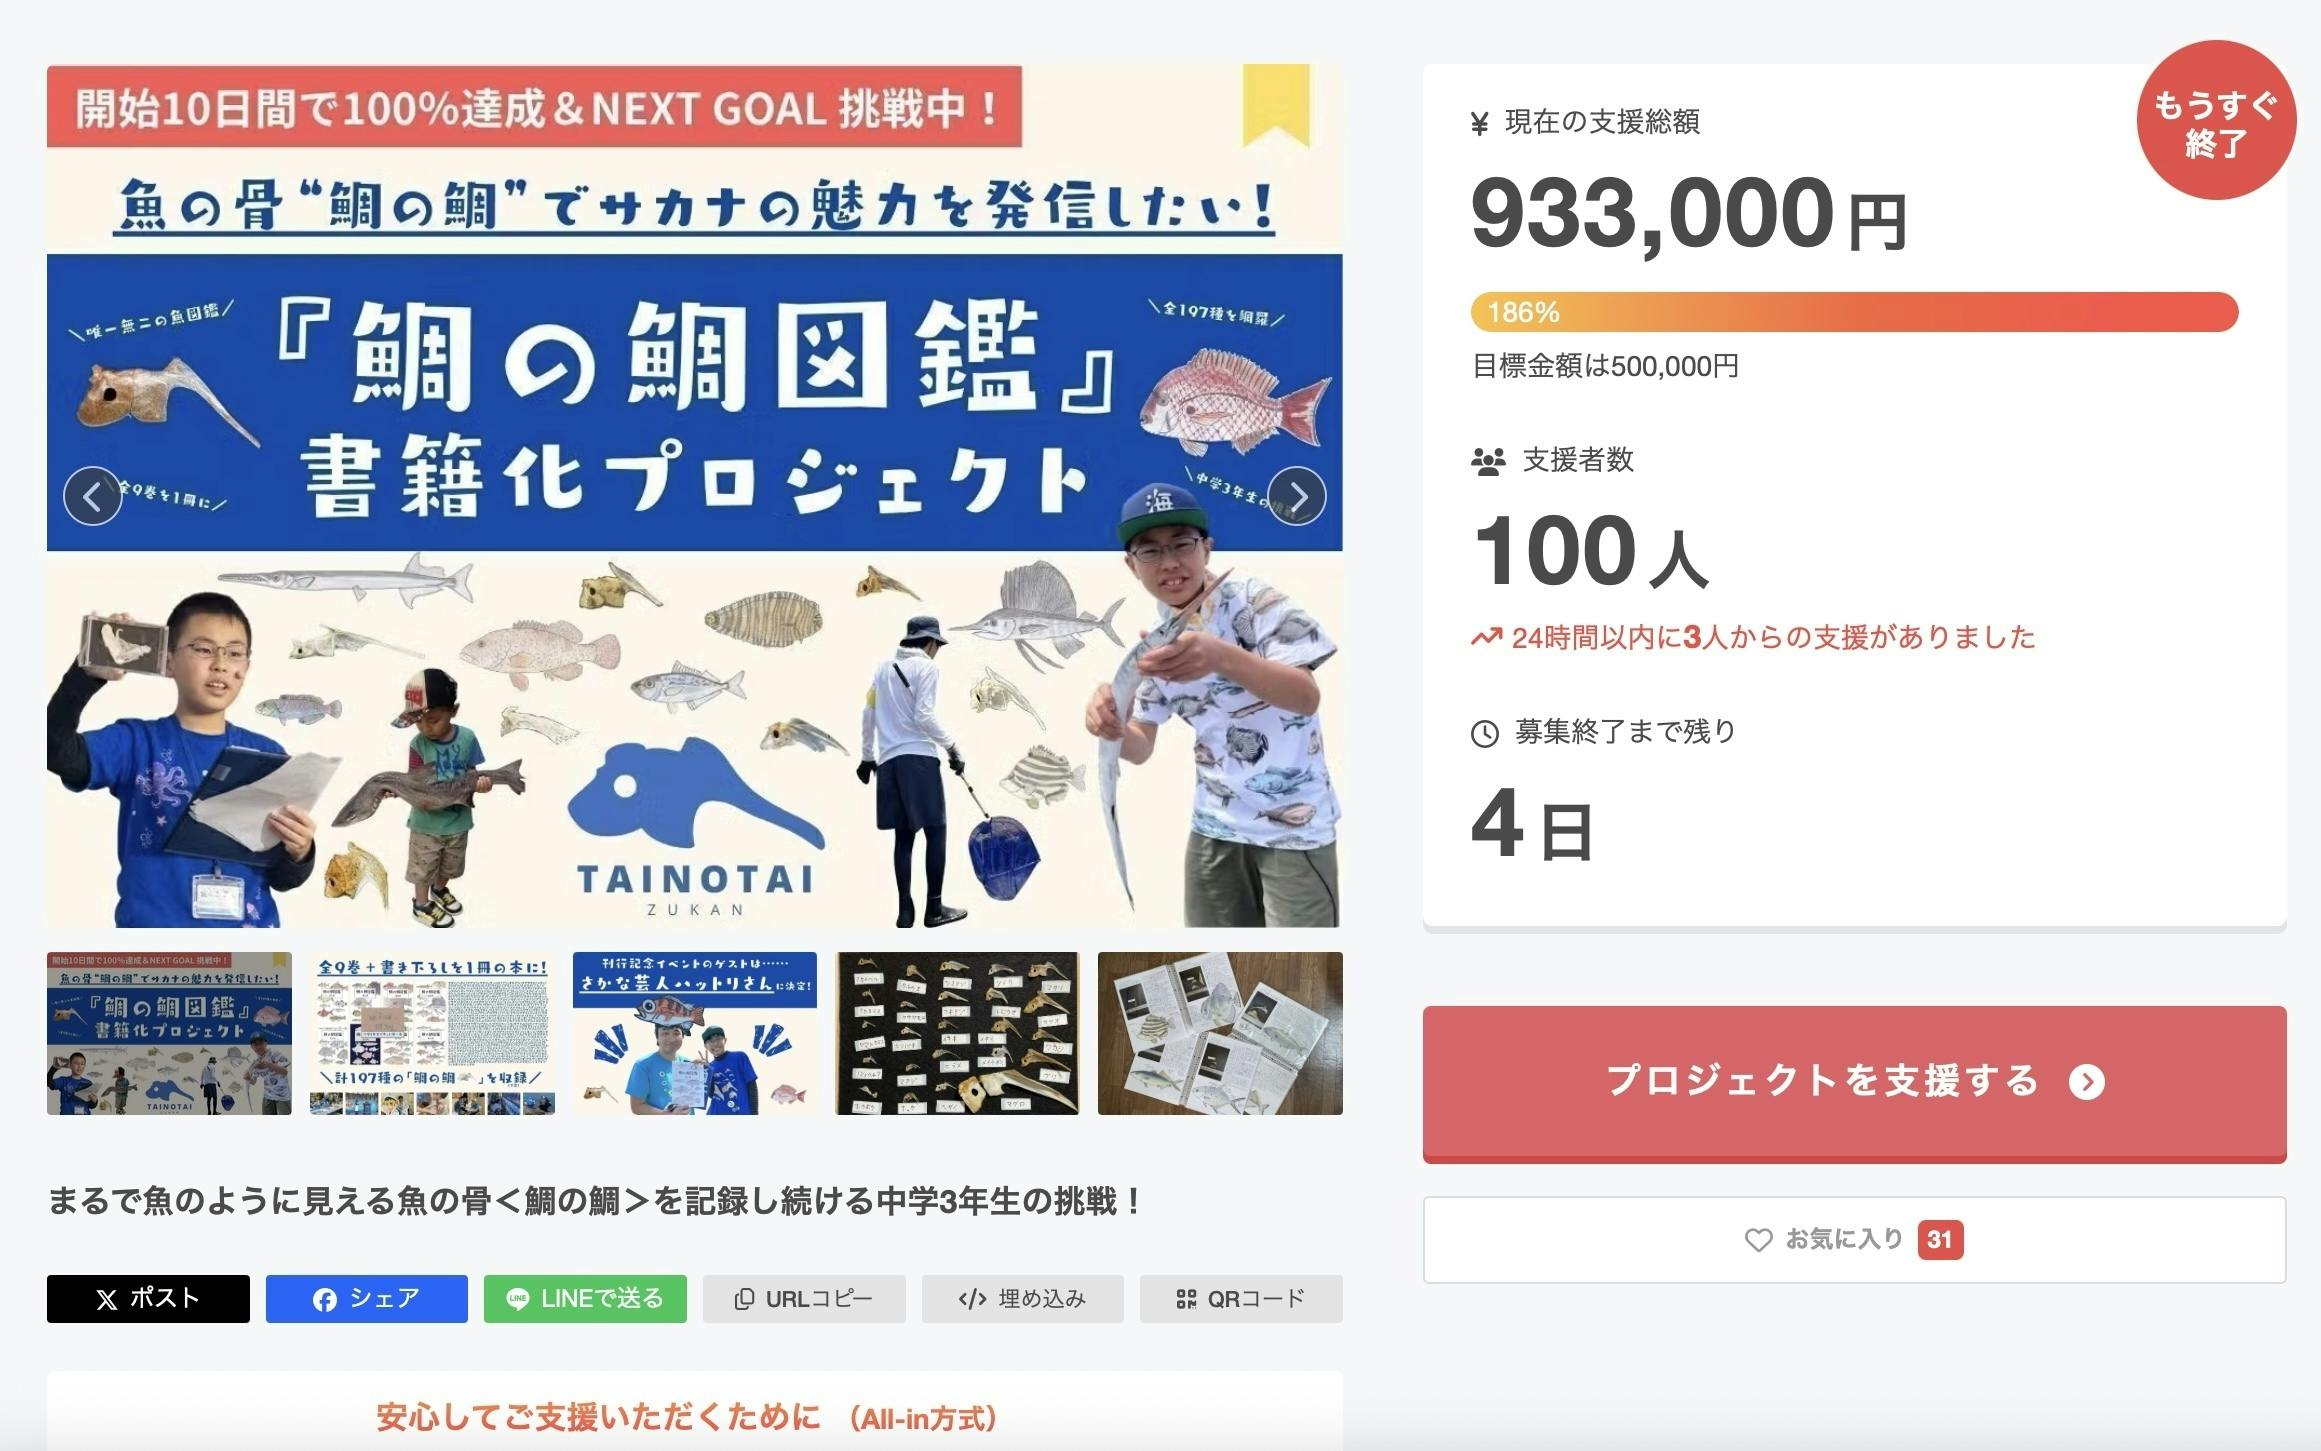This screenshot has width=2321, height=1451.
Task: Show the QR code for this project
Action: coord(1241,1298)
